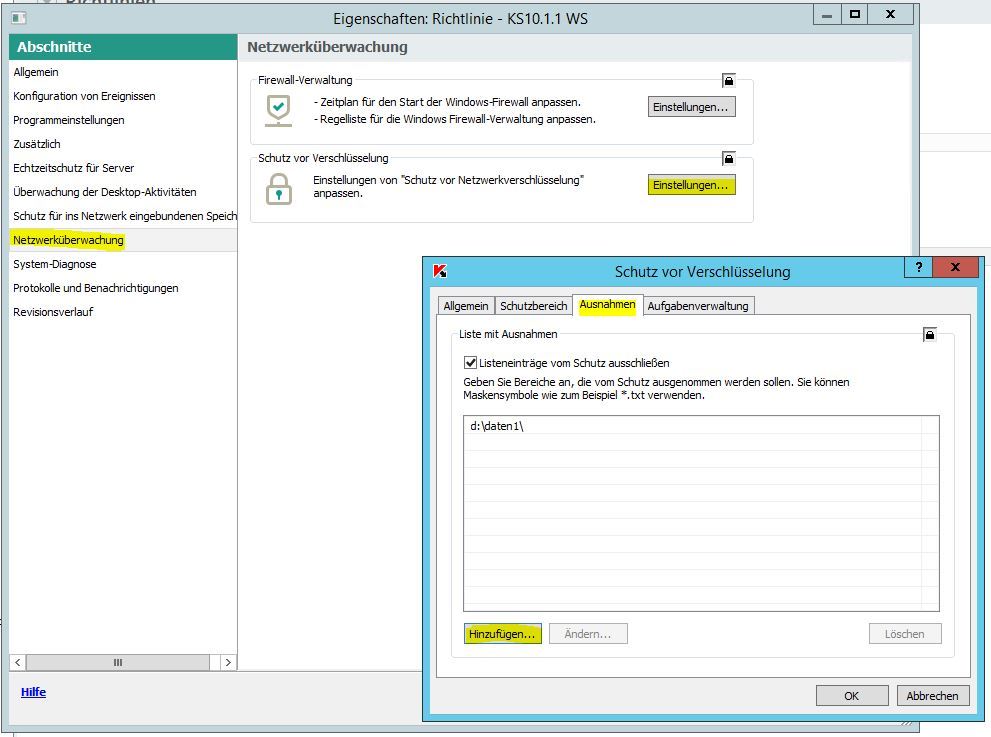Image resolution: width=991 pixels, height=737 pixels.
Task: Open Überwachung der Desktop-Aktivitäten section
Action: tap(123, 192)
